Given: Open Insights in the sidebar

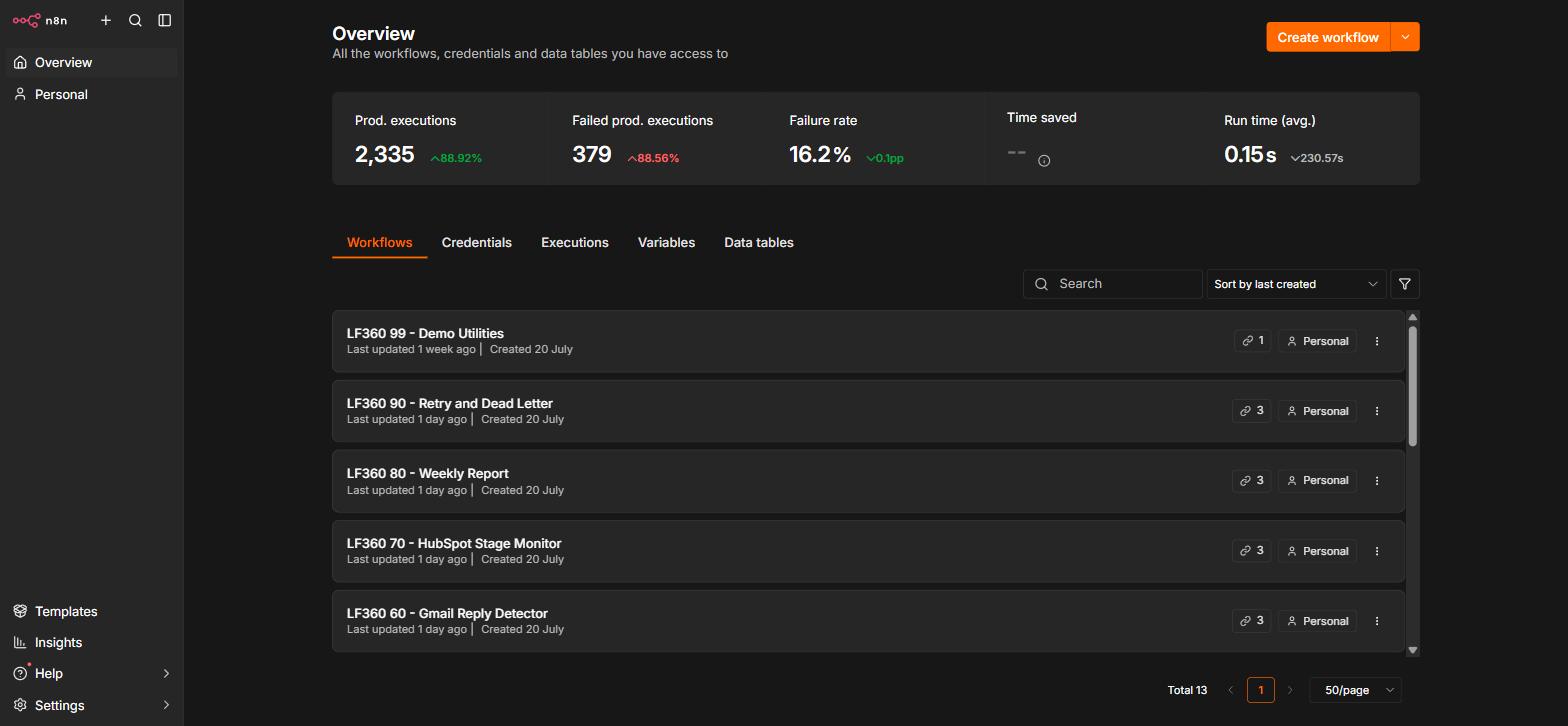Looking at the screenshot, I should click(91, 642).
